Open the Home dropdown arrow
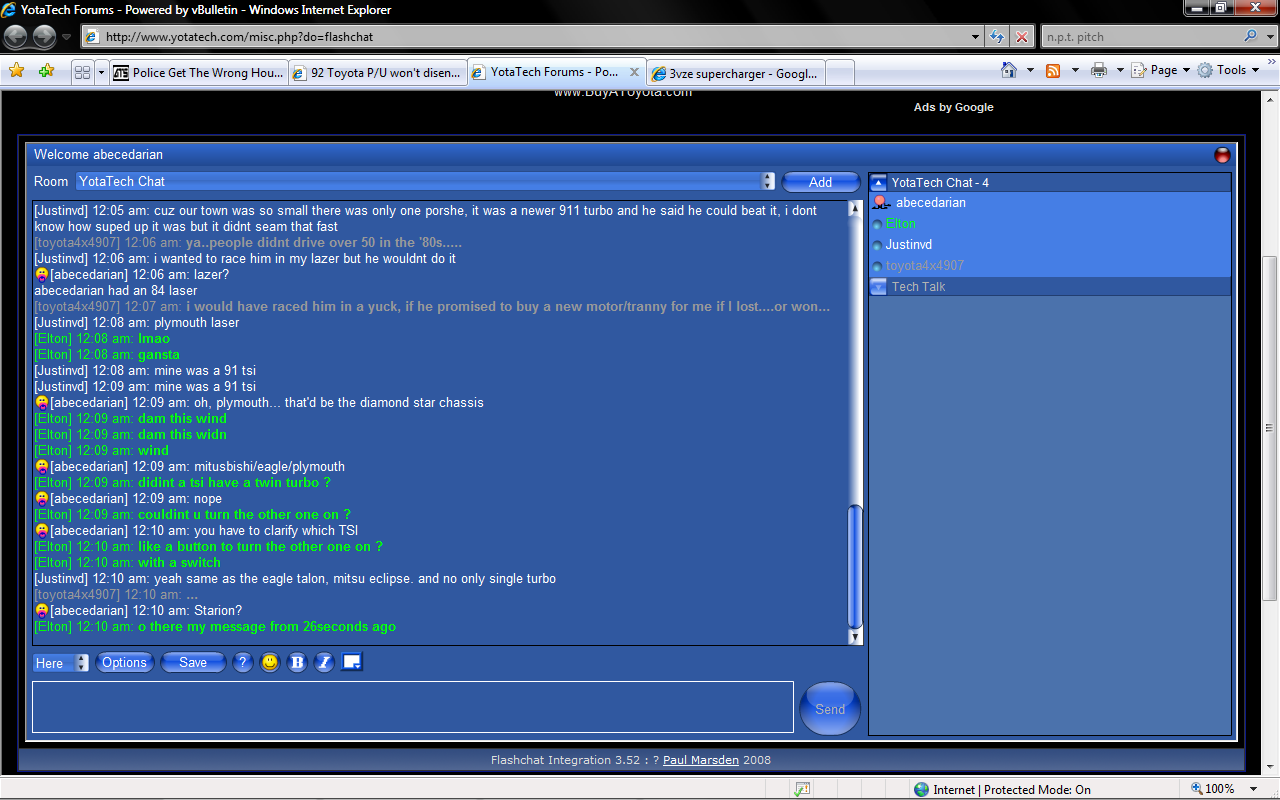1280x800 pixels. point(1030,70)
